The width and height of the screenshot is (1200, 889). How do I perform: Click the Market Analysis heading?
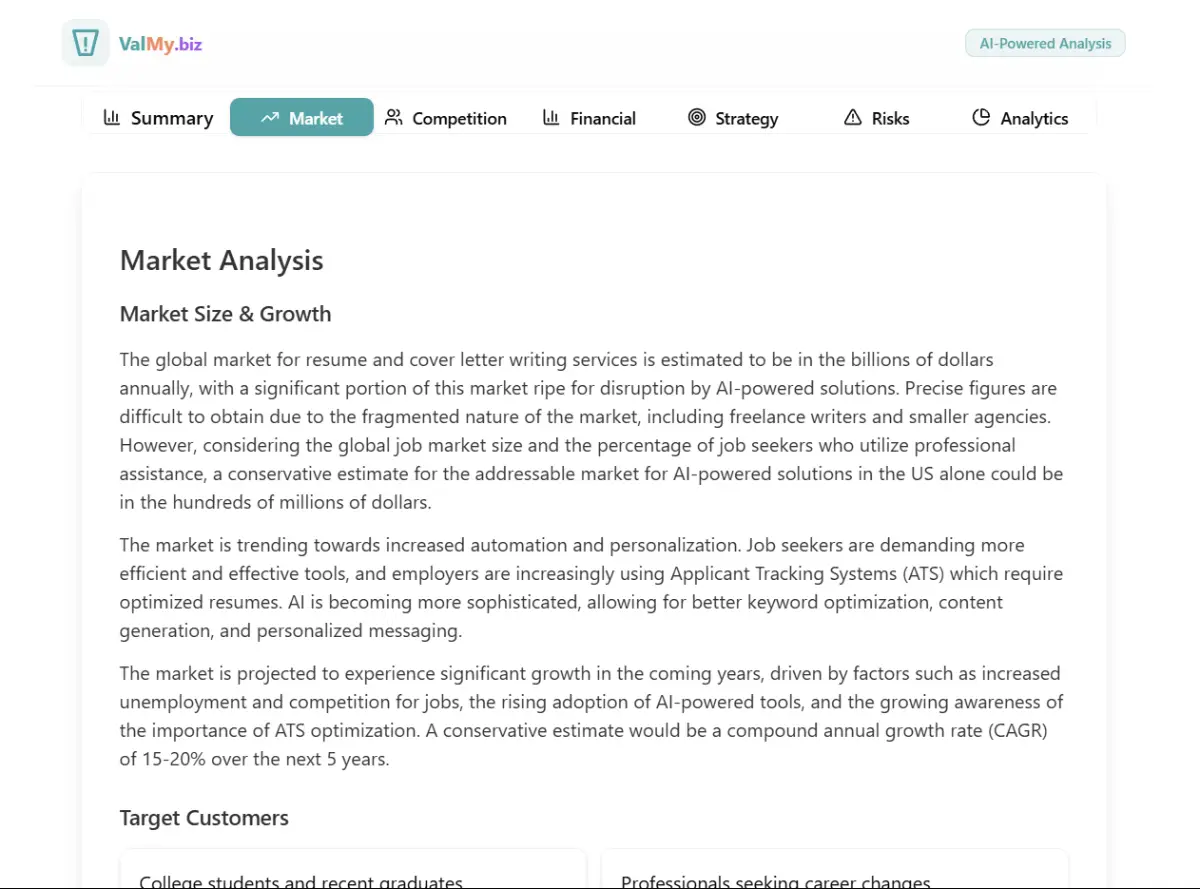point(221,261)
